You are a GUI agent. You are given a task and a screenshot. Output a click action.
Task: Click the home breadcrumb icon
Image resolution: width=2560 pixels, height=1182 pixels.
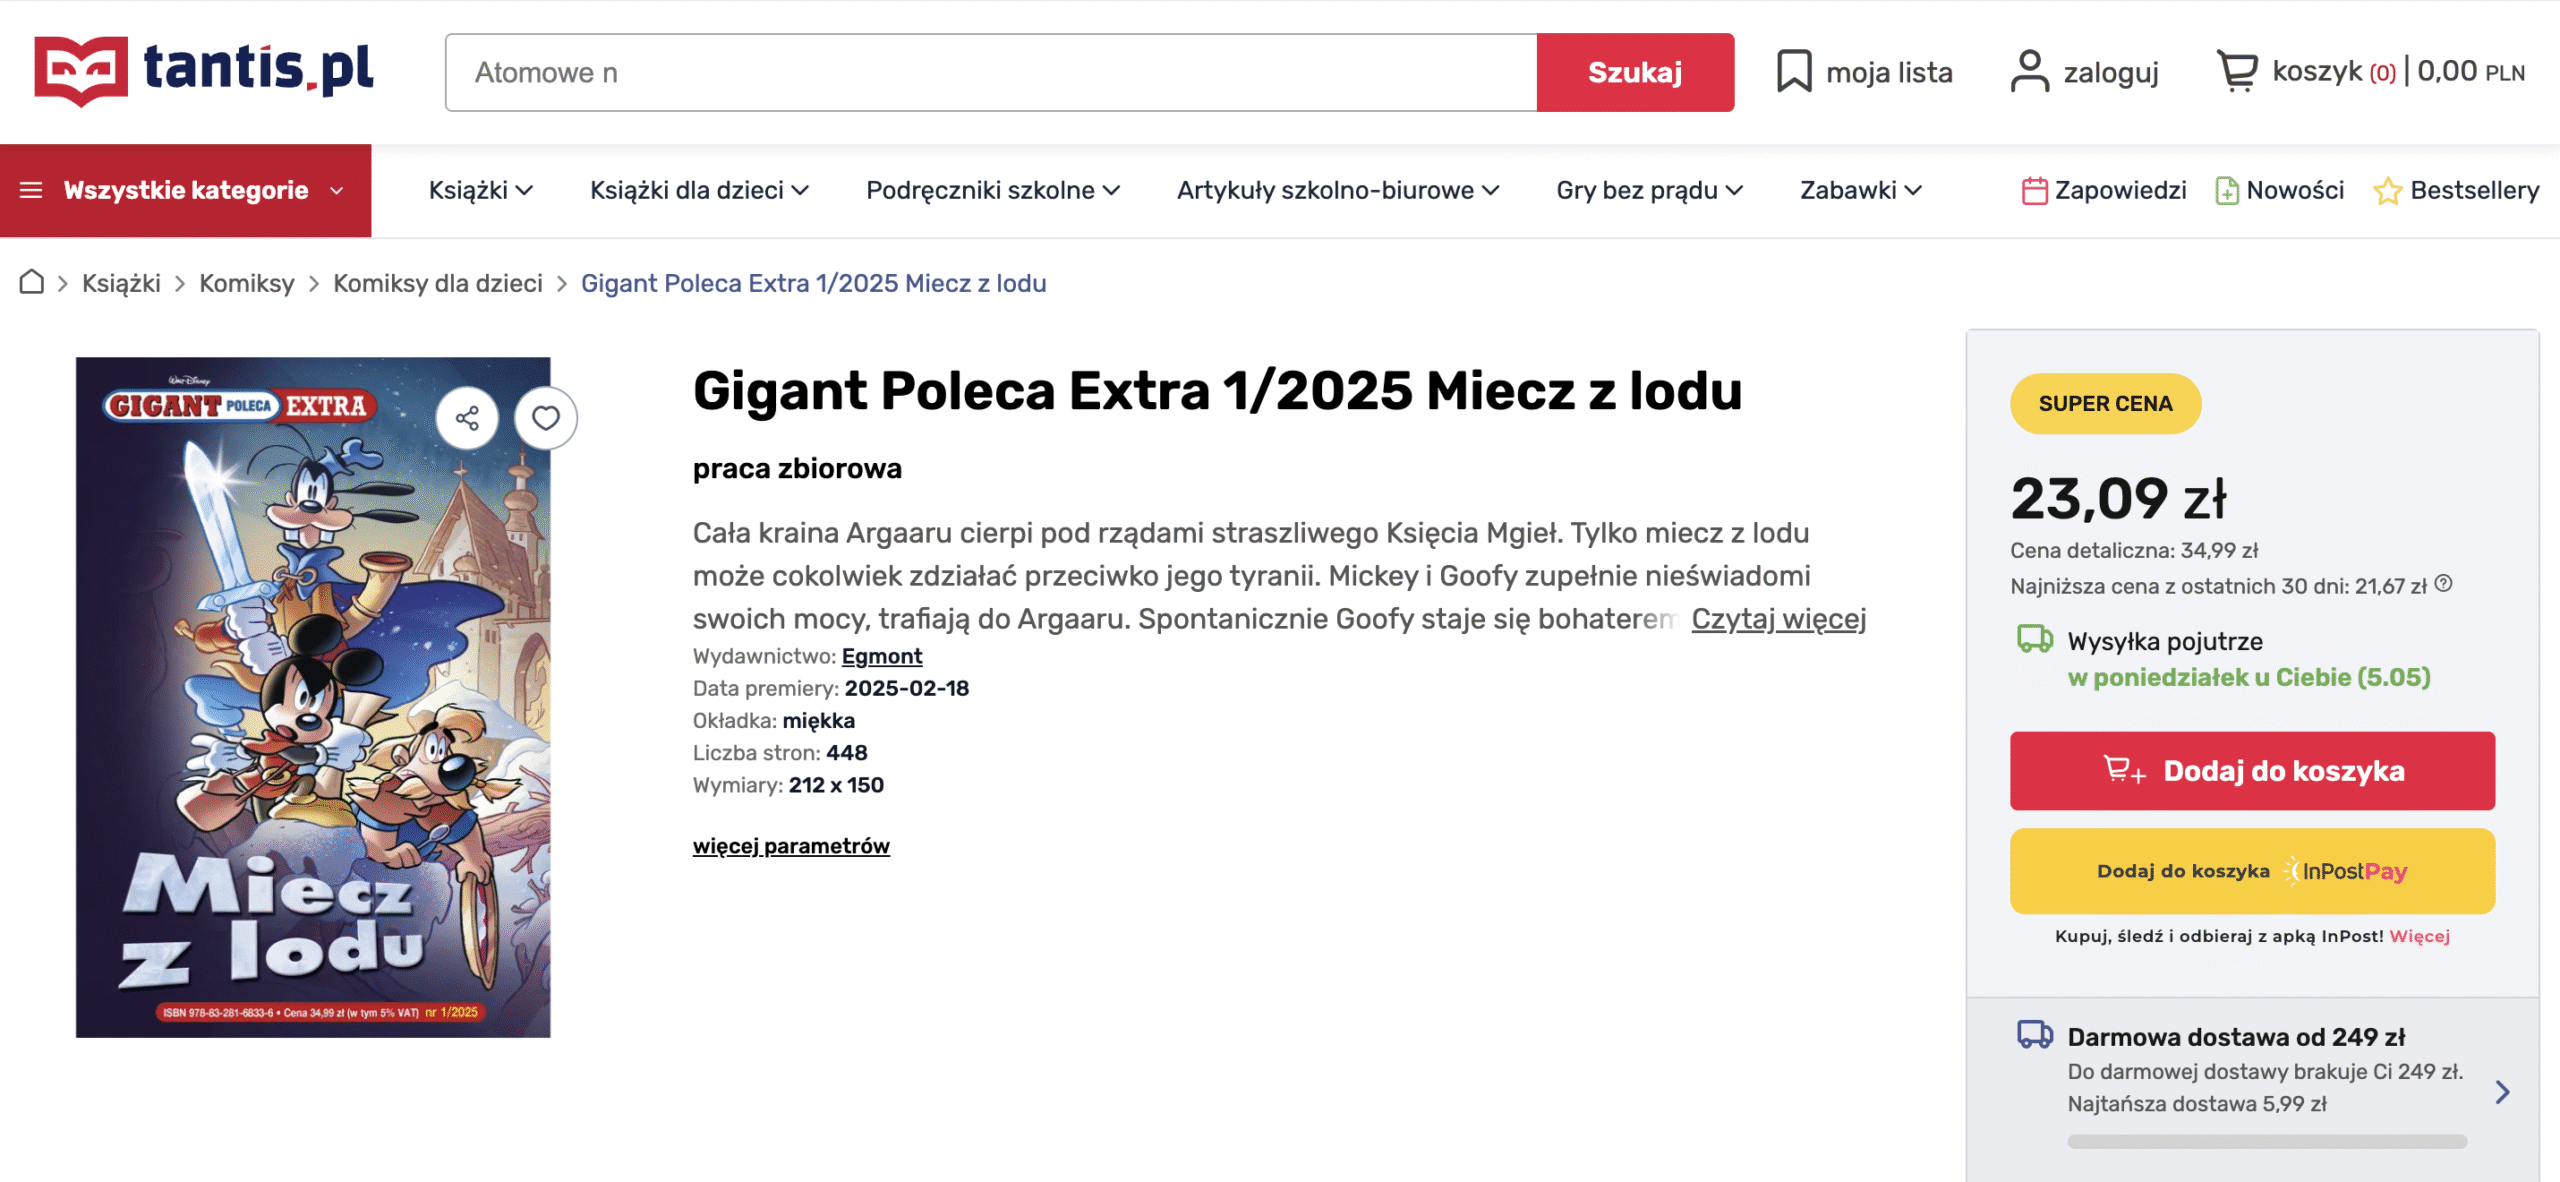[32, 282]
